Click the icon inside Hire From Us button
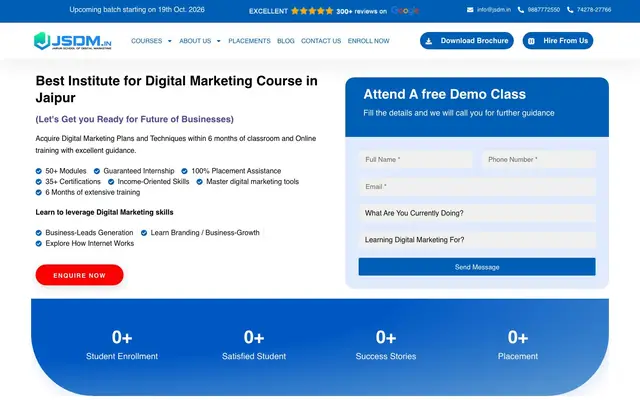The height and width of the screenshot is (400, 640). click(x=531, y=41)
